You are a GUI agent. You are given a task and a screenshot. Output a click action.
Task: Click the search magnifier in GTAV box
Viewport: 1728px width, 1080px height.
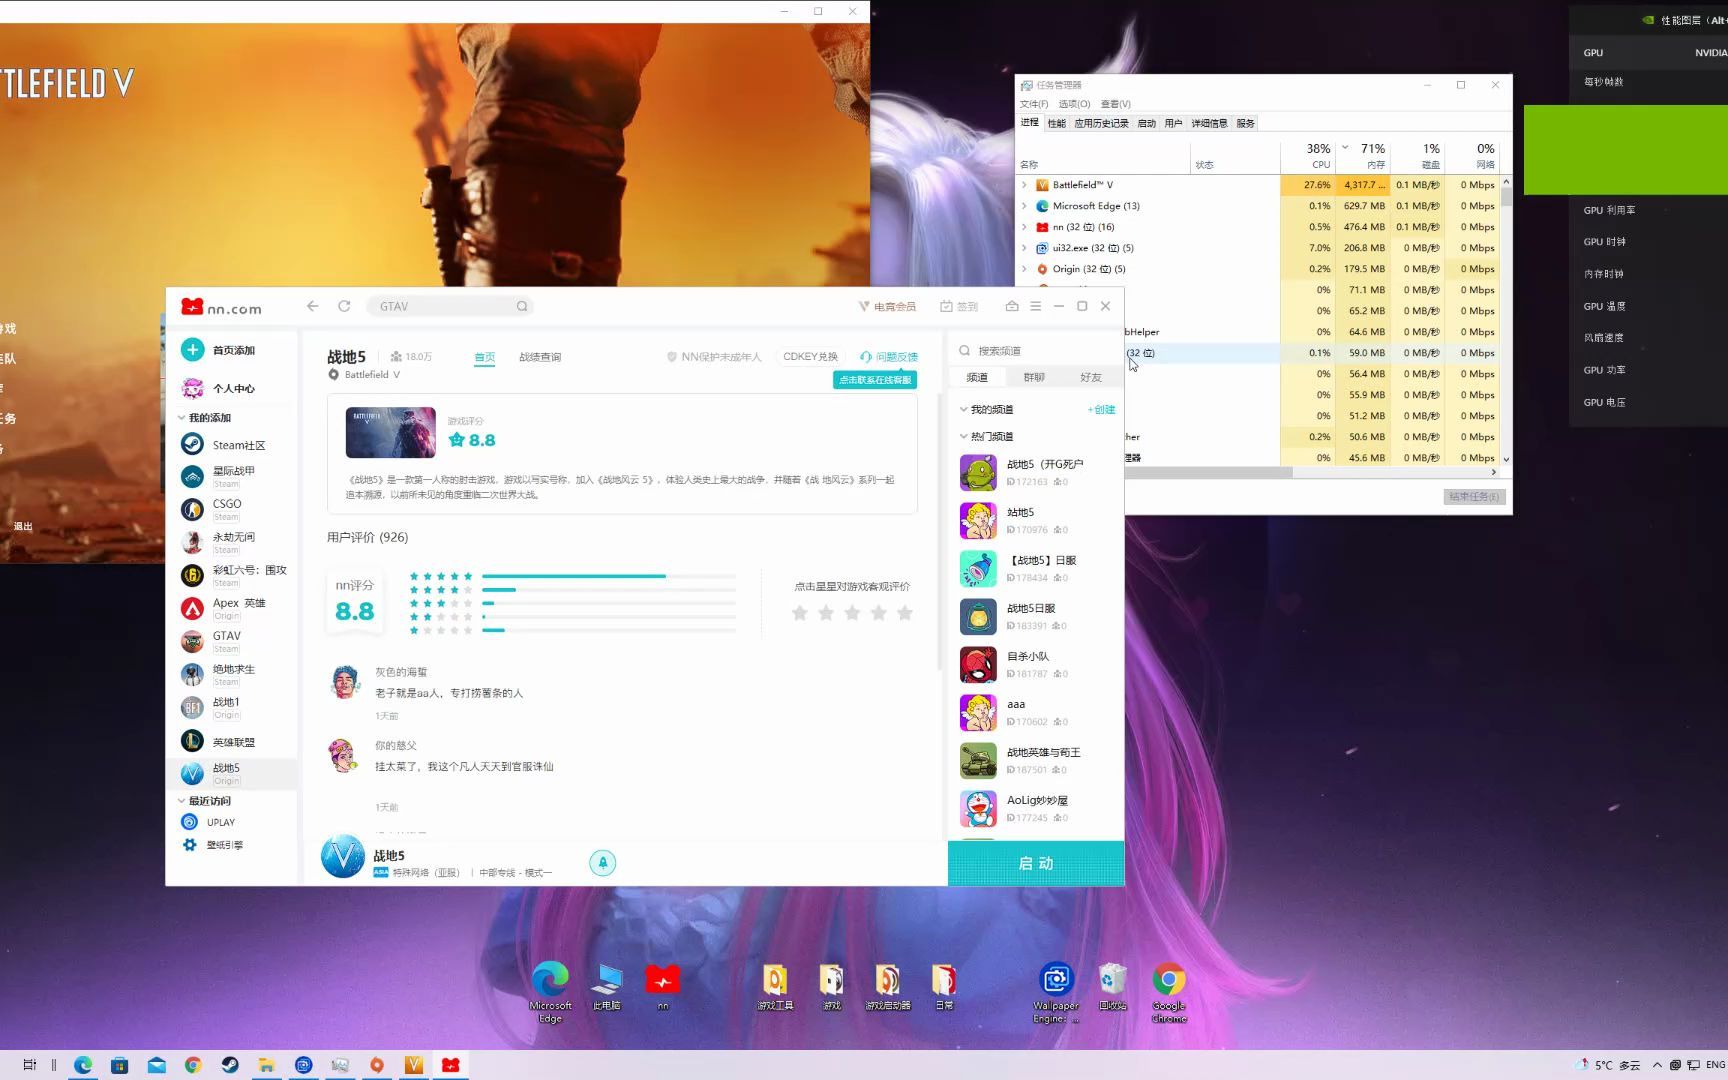pyautogui.click(x=522, y=306)
